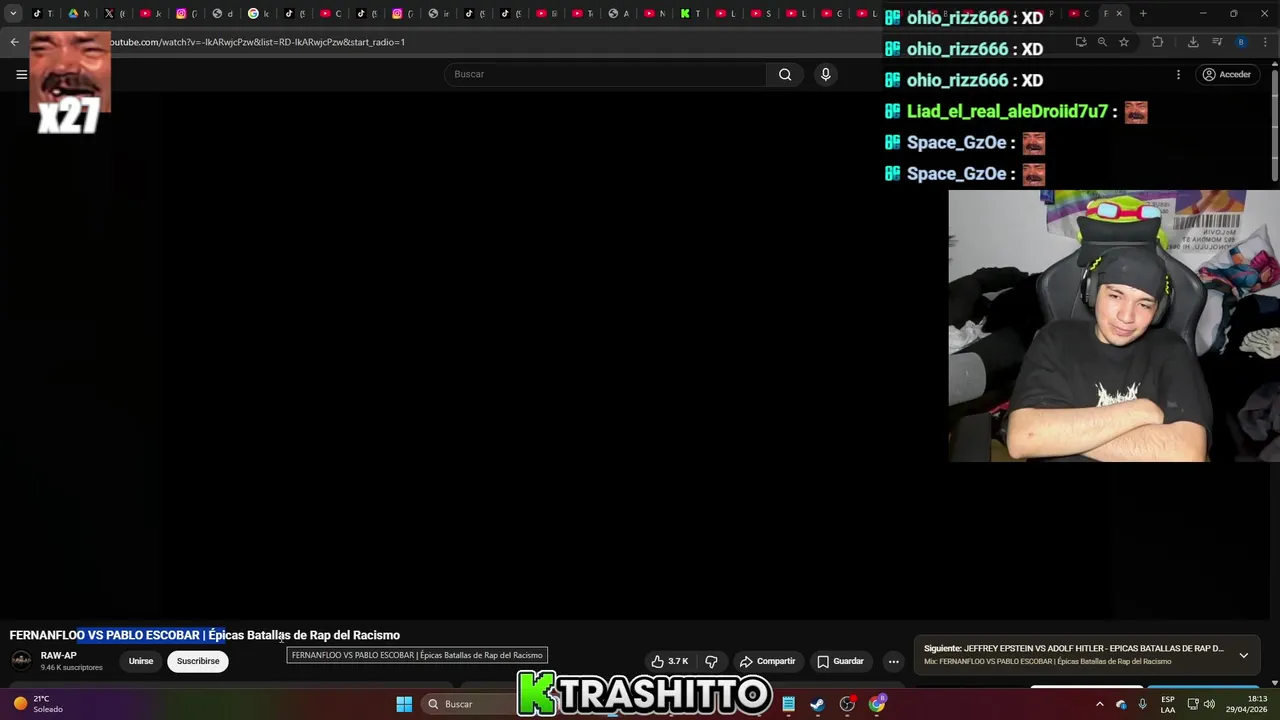The width and height of the screenshot is (1280, 720).
Task: Switch to the Google tab
Action: point(258,14)
